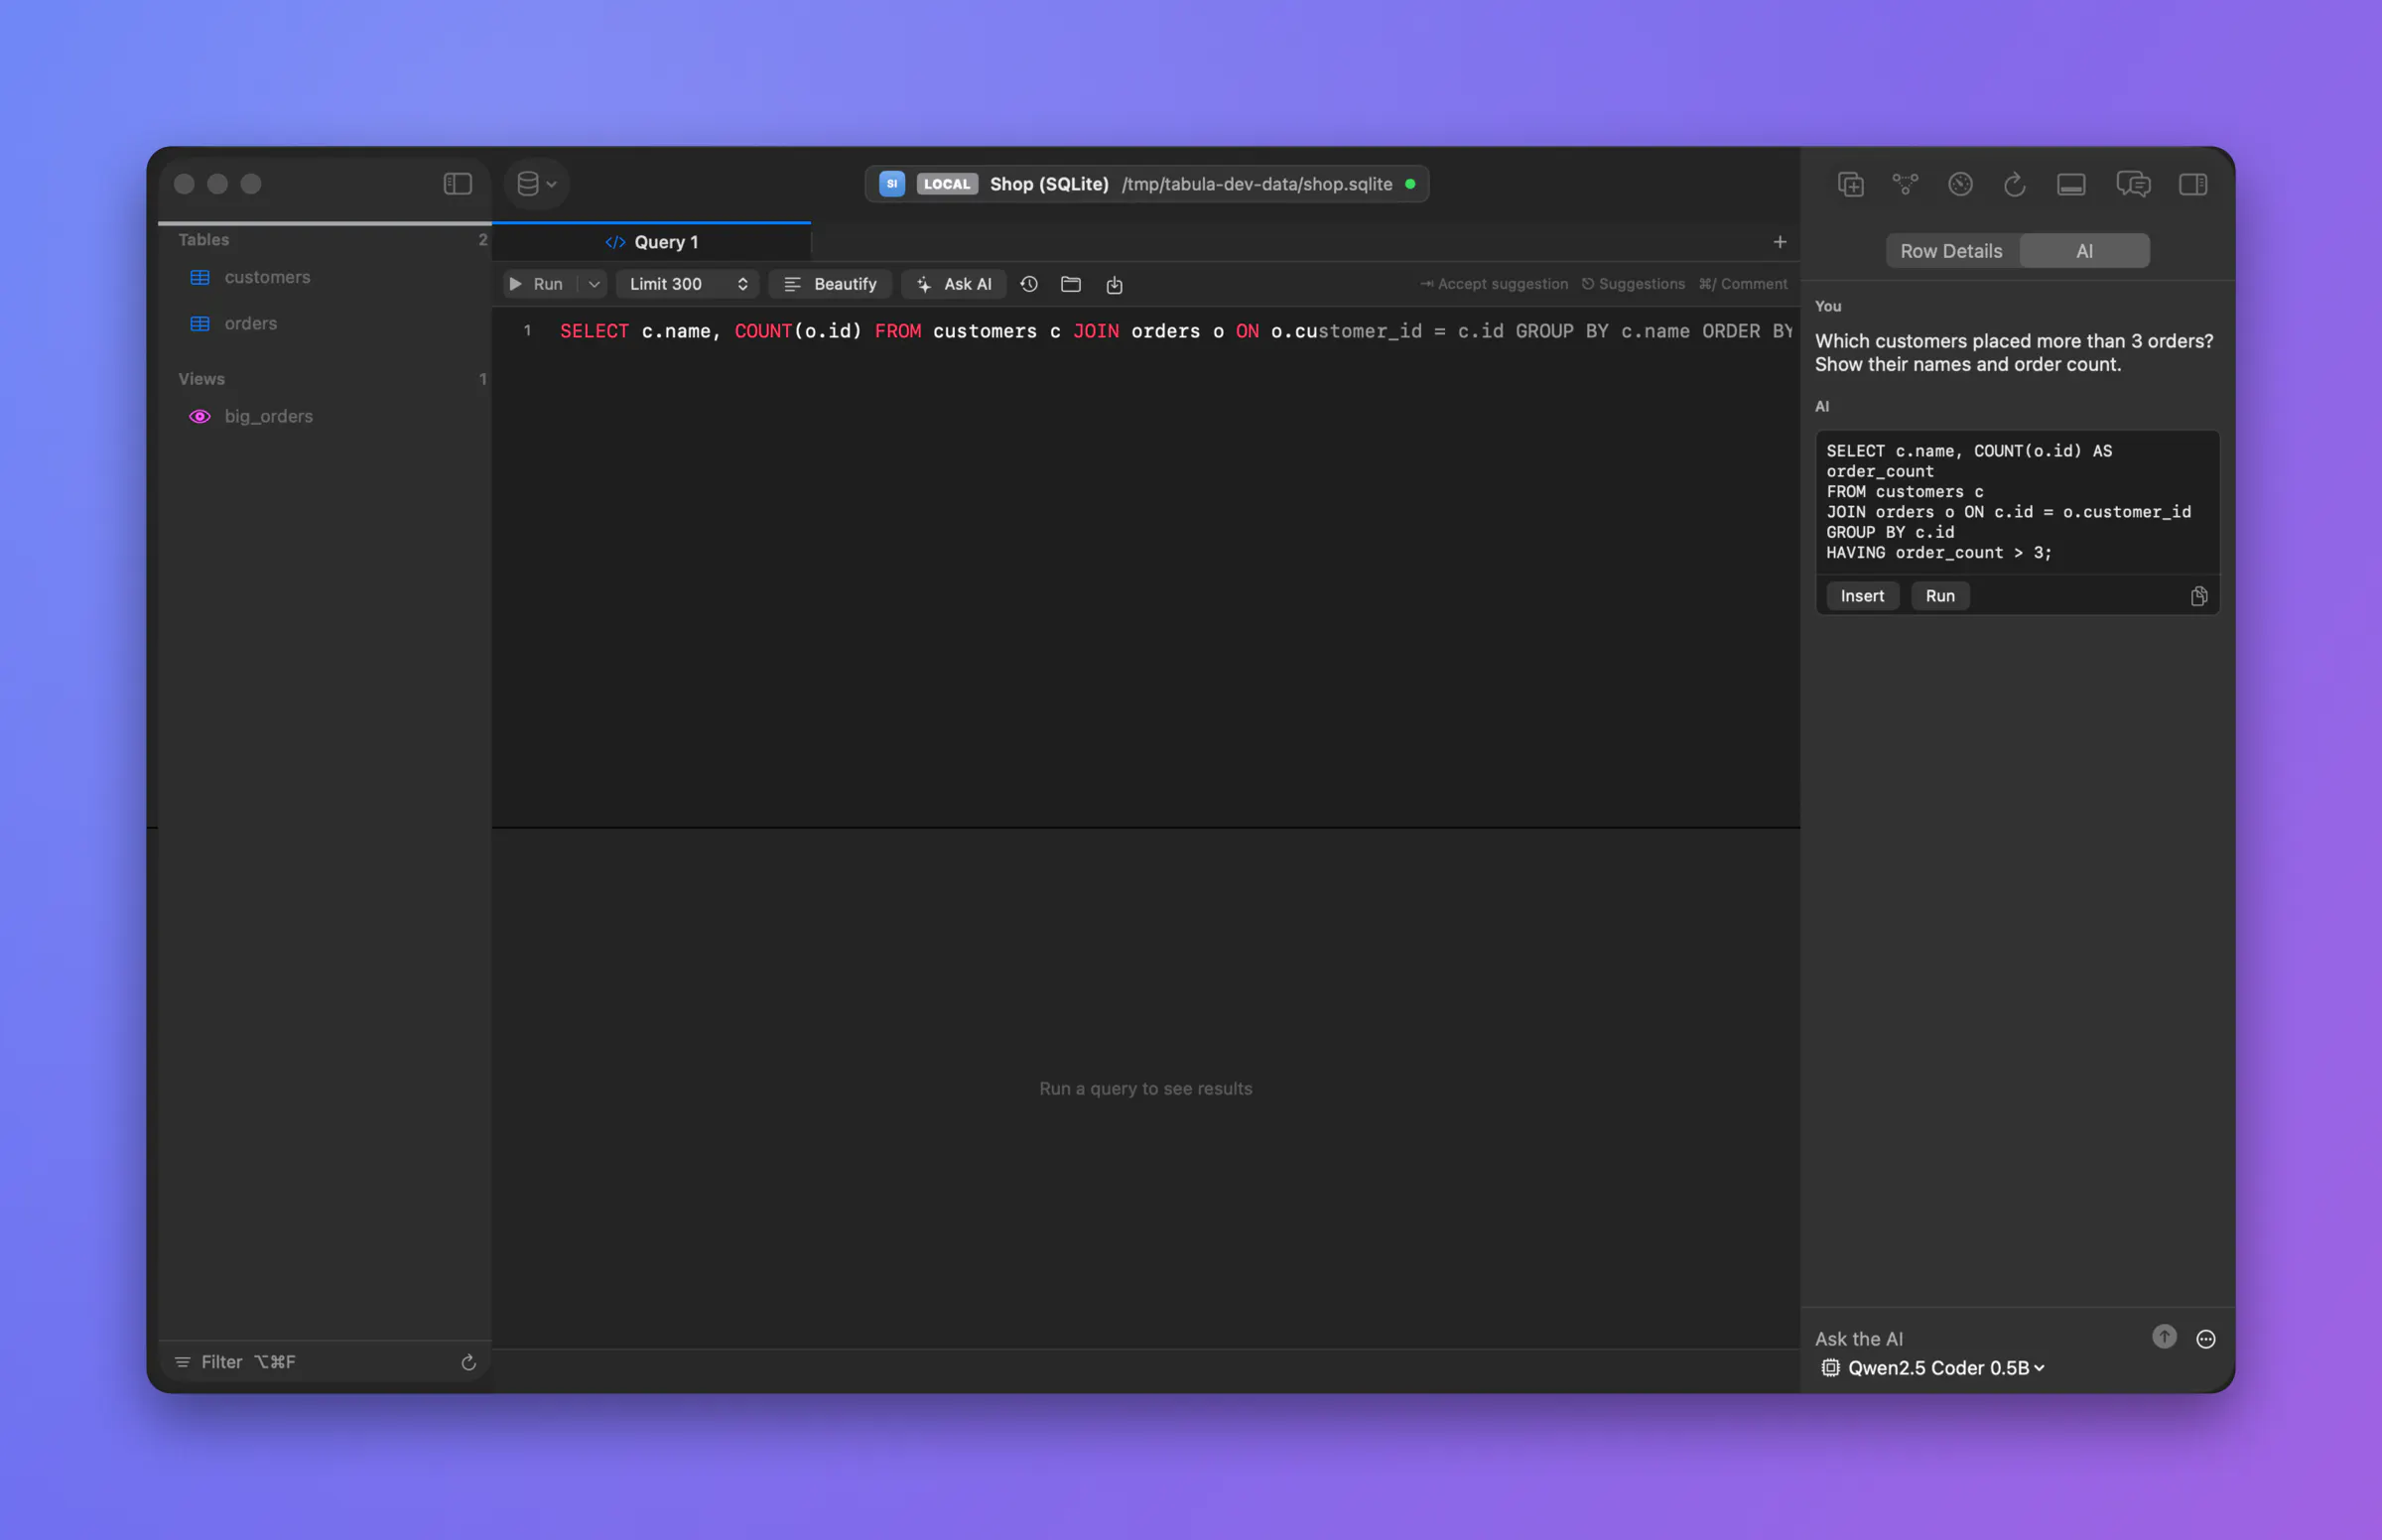The image size is (2382, 1540).
Task: Toggle the AI chat bubbles icon
Action: click(2132, 184)
